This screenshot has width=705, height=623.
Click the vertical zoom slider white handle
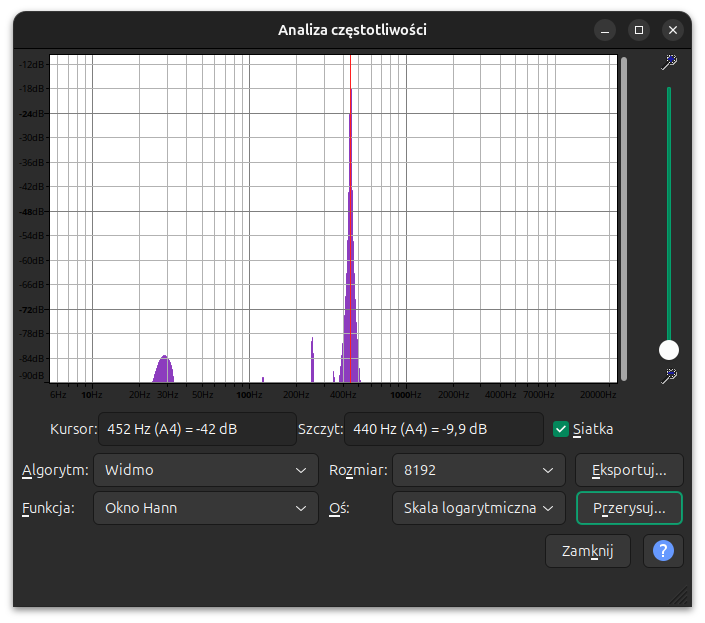(669, 350)
